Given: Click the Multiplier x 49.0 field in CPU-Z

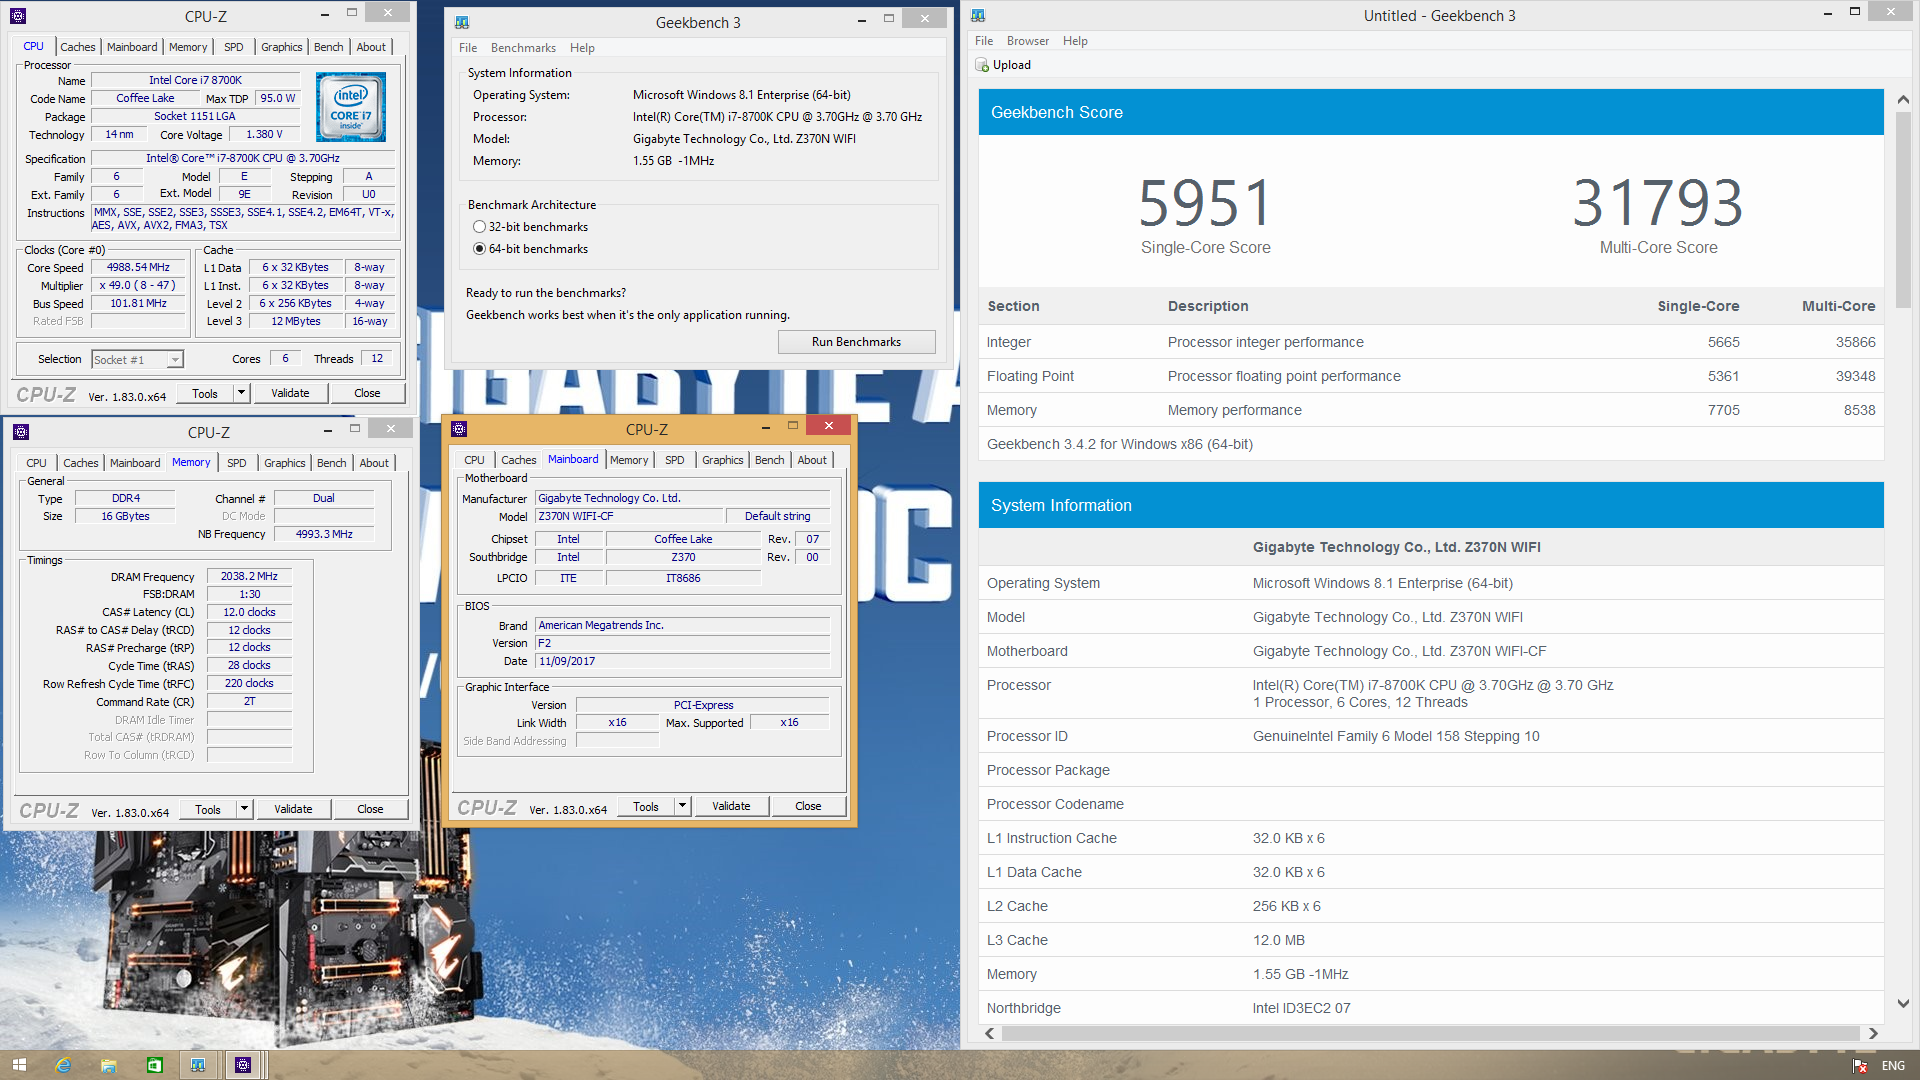Looking at the screenshot, I should click(x=138, y=285).
